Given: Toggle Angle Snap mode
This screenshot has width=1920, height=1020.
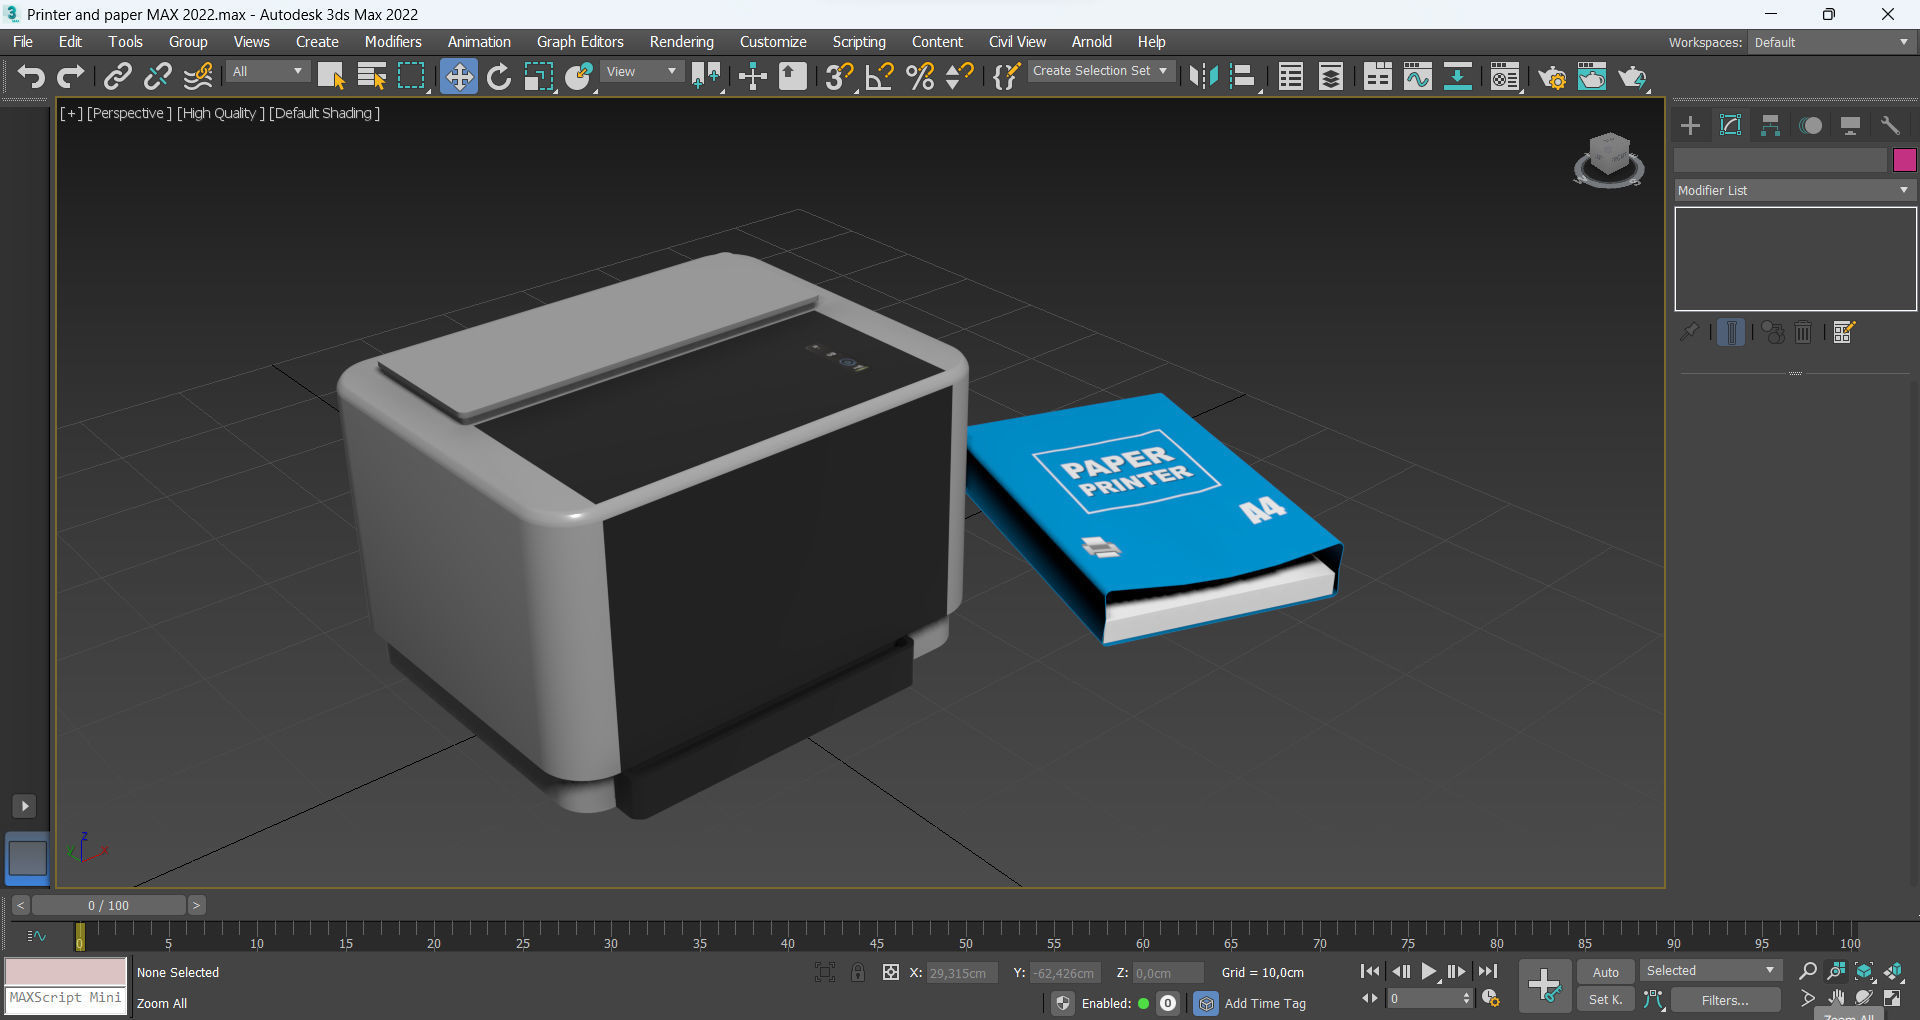Looking at the screenshot, I should point(878,76).
